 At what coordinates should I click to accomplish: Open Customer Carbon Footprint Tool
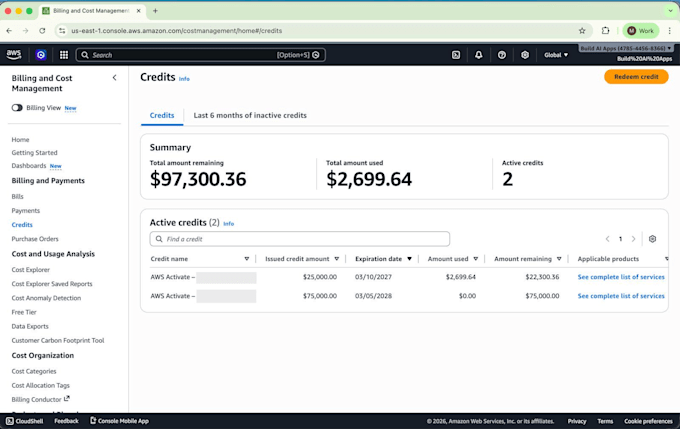coord(58,341)
